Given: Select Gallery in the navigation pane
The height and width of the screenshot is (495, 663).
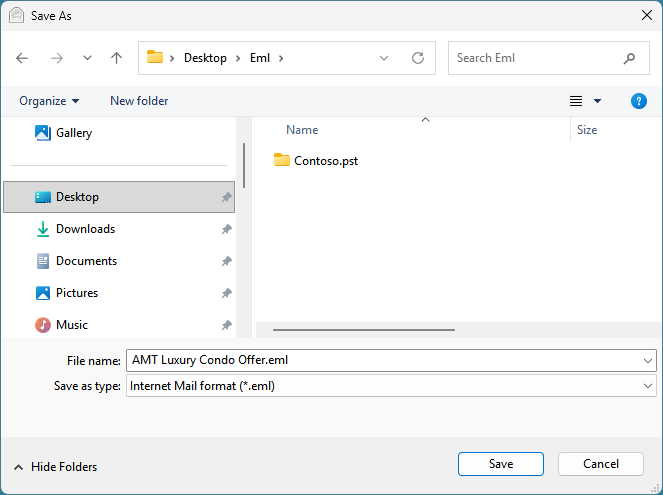Looking at the screenshot, I should click(73, 133).
